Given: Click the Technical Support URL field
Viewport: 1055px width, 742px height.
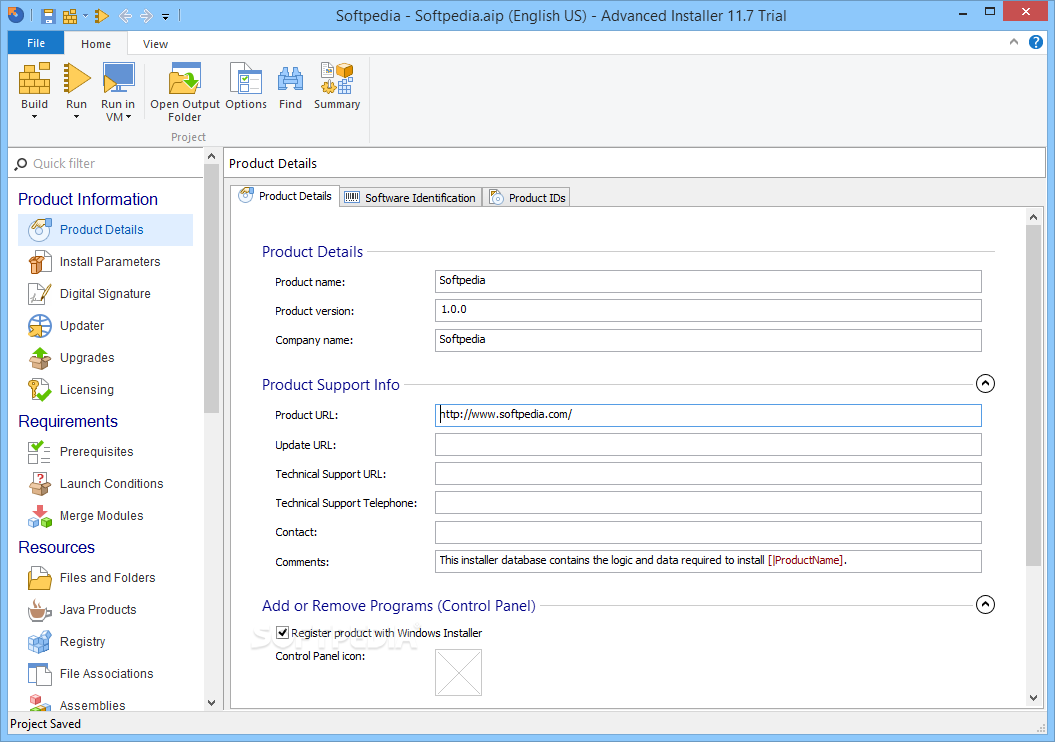Looking at the screenshot, I should click(x=708, y=473).
